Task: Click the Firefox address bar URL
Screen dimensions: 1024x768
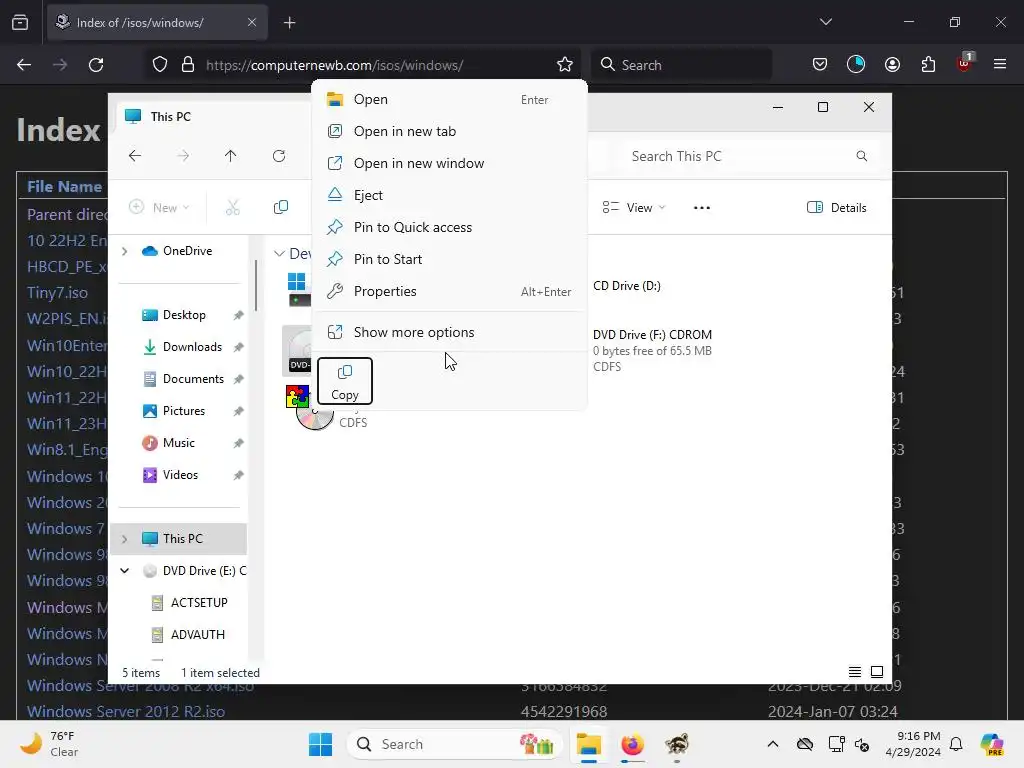Action: 334,65
